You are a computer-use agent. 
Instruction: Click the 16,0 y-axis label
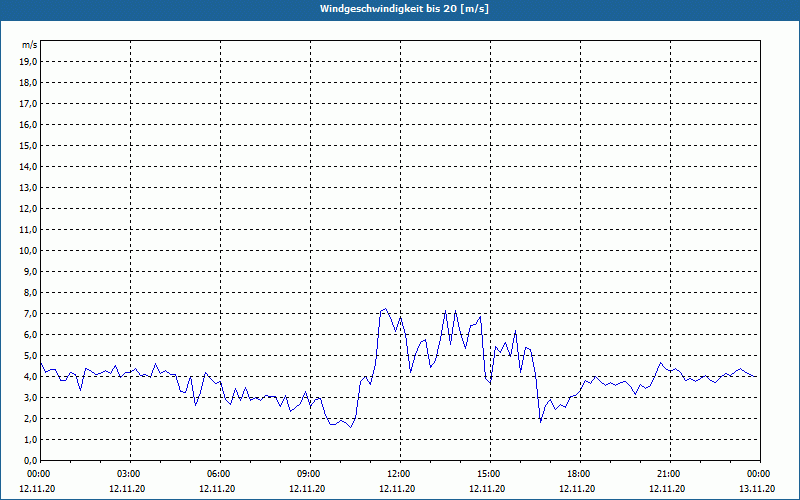pyautogui.click(x=28, y=124)
